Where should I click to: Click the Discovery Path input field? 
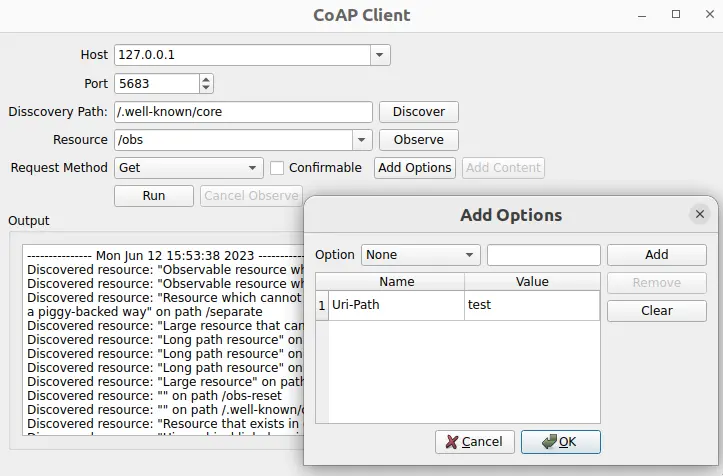[243, 112]
